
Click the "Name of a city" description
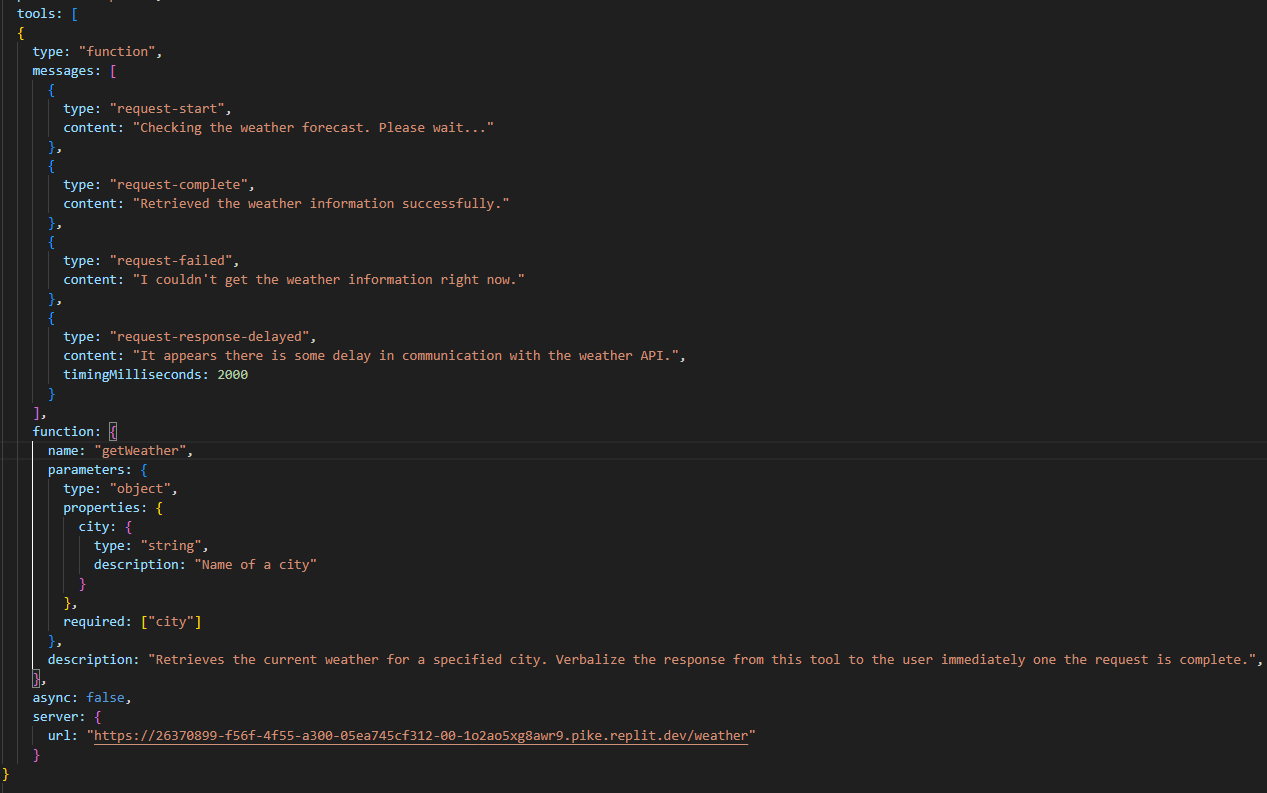click(259, 565)
